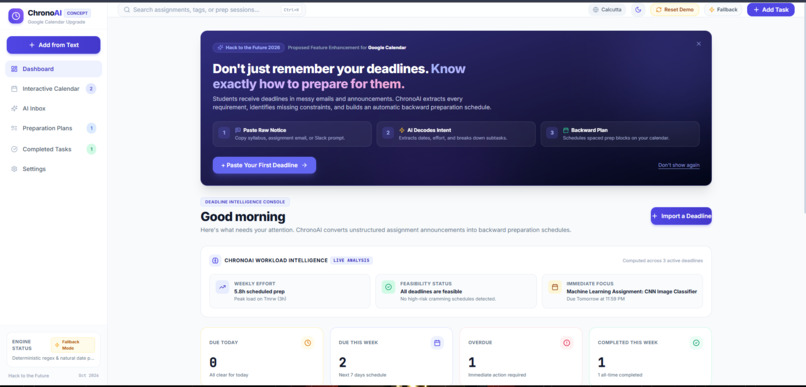This screenshot has width=806, height=387.
Task: Click the Fallback Mode engine status badge
Action: [x=72, y=345]
